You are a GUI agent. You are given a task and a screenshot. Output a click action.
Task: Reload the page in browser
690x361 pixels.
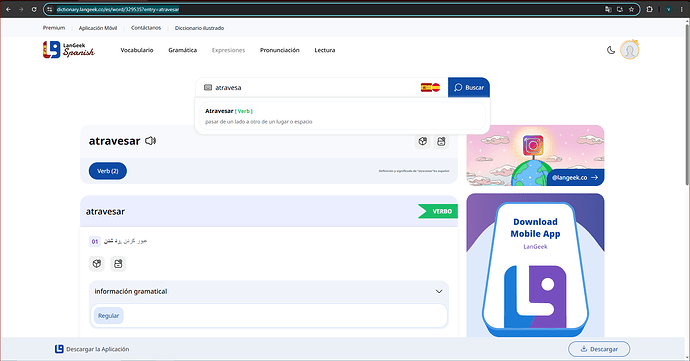[34, 9]
